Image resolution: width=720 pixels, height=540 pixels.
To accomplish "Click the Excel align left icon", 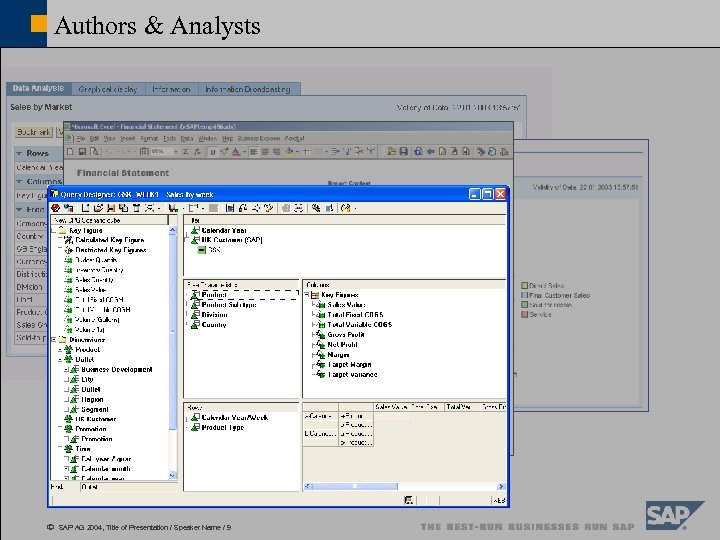I will tap(253, 152).
